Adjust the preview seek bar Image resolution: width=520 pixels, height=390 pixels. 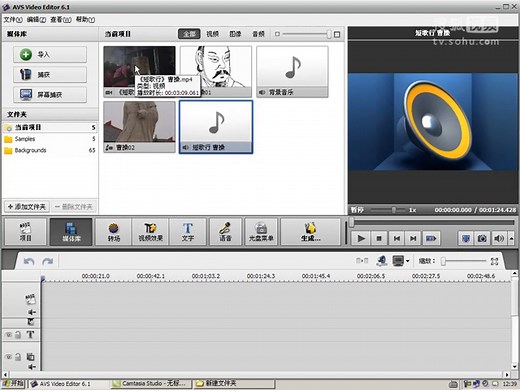click(432, 222)
